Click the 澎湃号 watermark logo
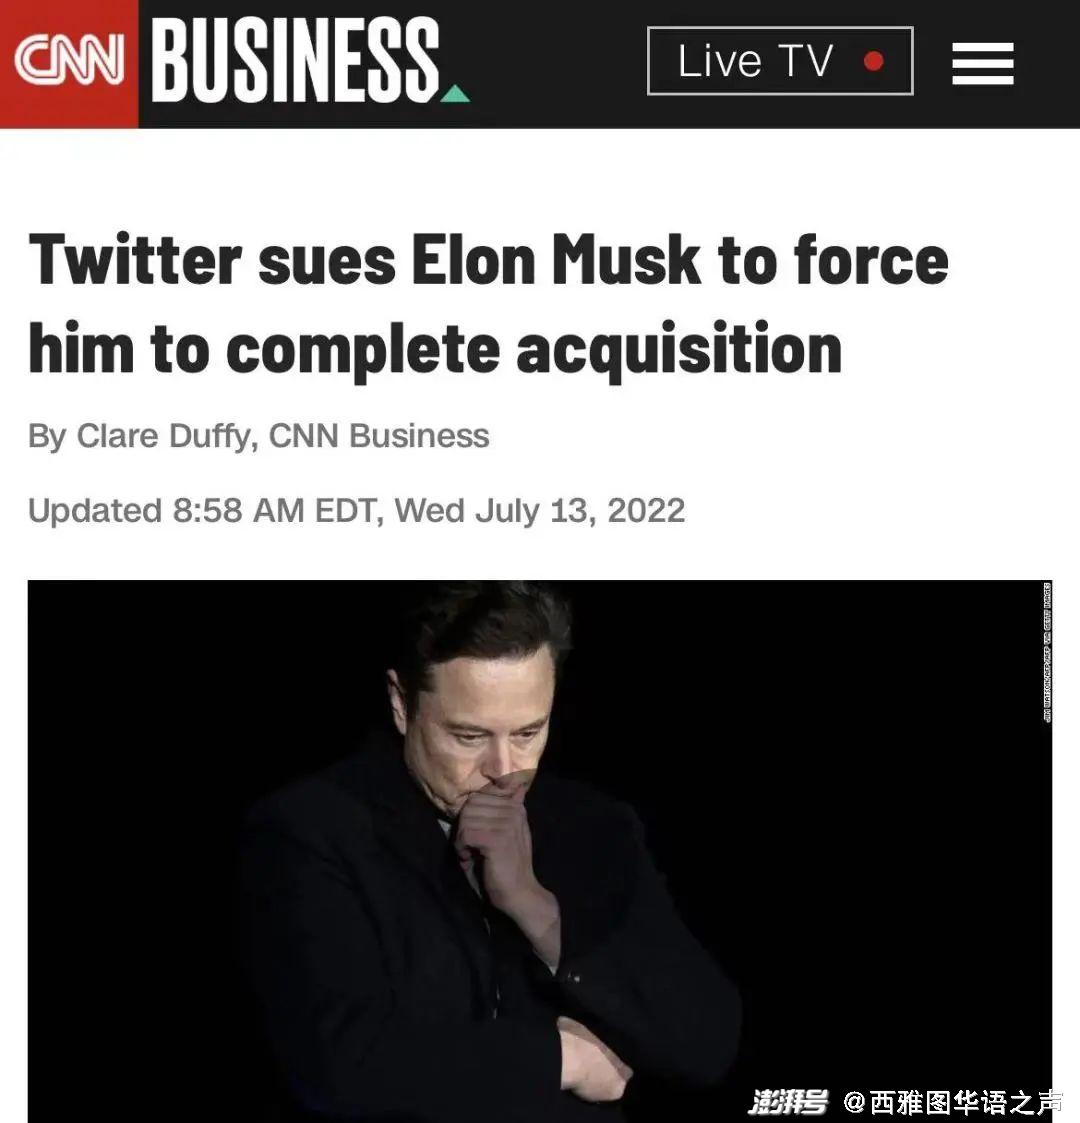 point(789,1102)
